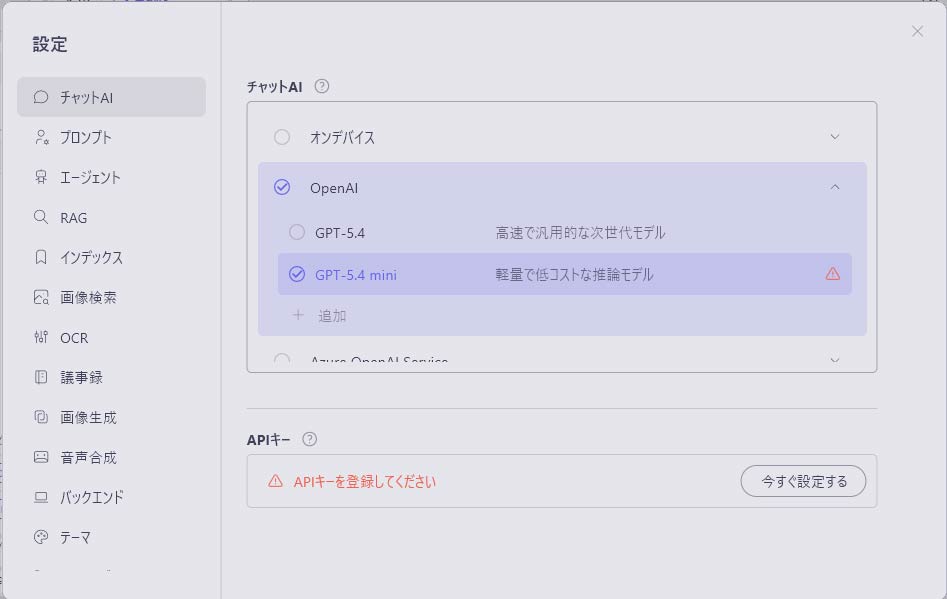The height and width of the screenshot is (599, 947).
Task: Switch to the インデックス settings page
Action: coord(111,257)
